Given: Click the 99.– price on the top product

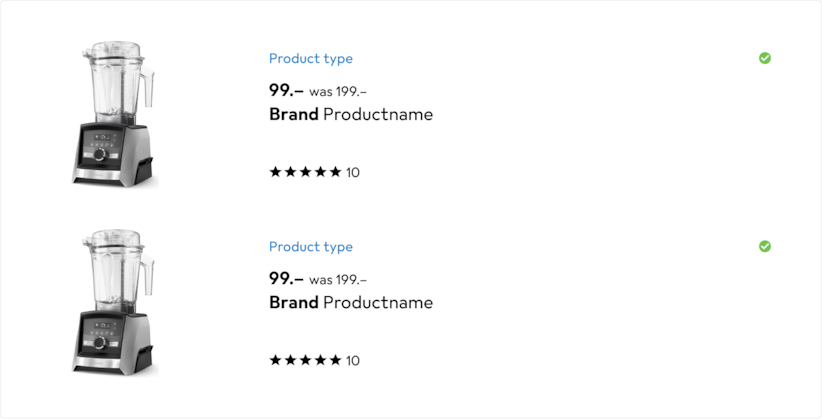Looking at the screenshot, I should 286,90.
